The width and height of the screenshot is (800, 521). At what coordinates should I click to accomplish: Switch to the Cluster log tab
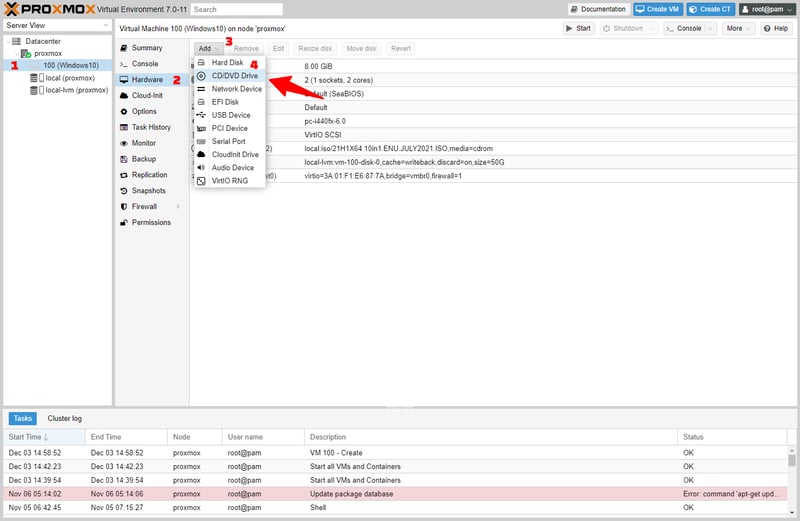pos(64,419)
